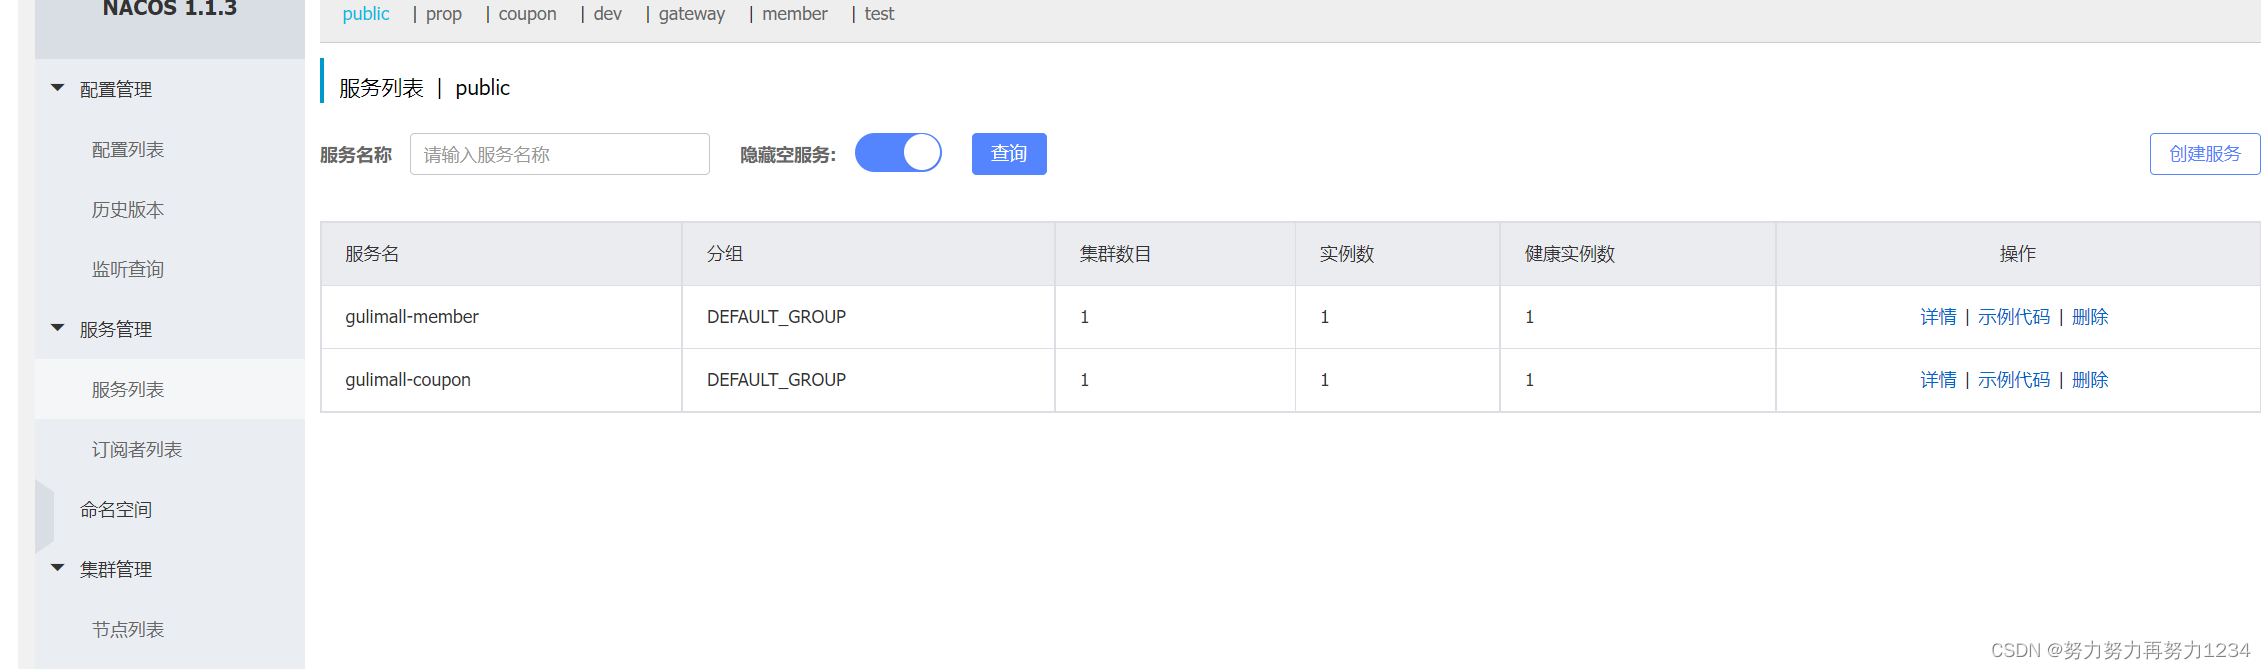Click the 创建服务 button
The image size is (2266, 669).
click(2205, 154)
